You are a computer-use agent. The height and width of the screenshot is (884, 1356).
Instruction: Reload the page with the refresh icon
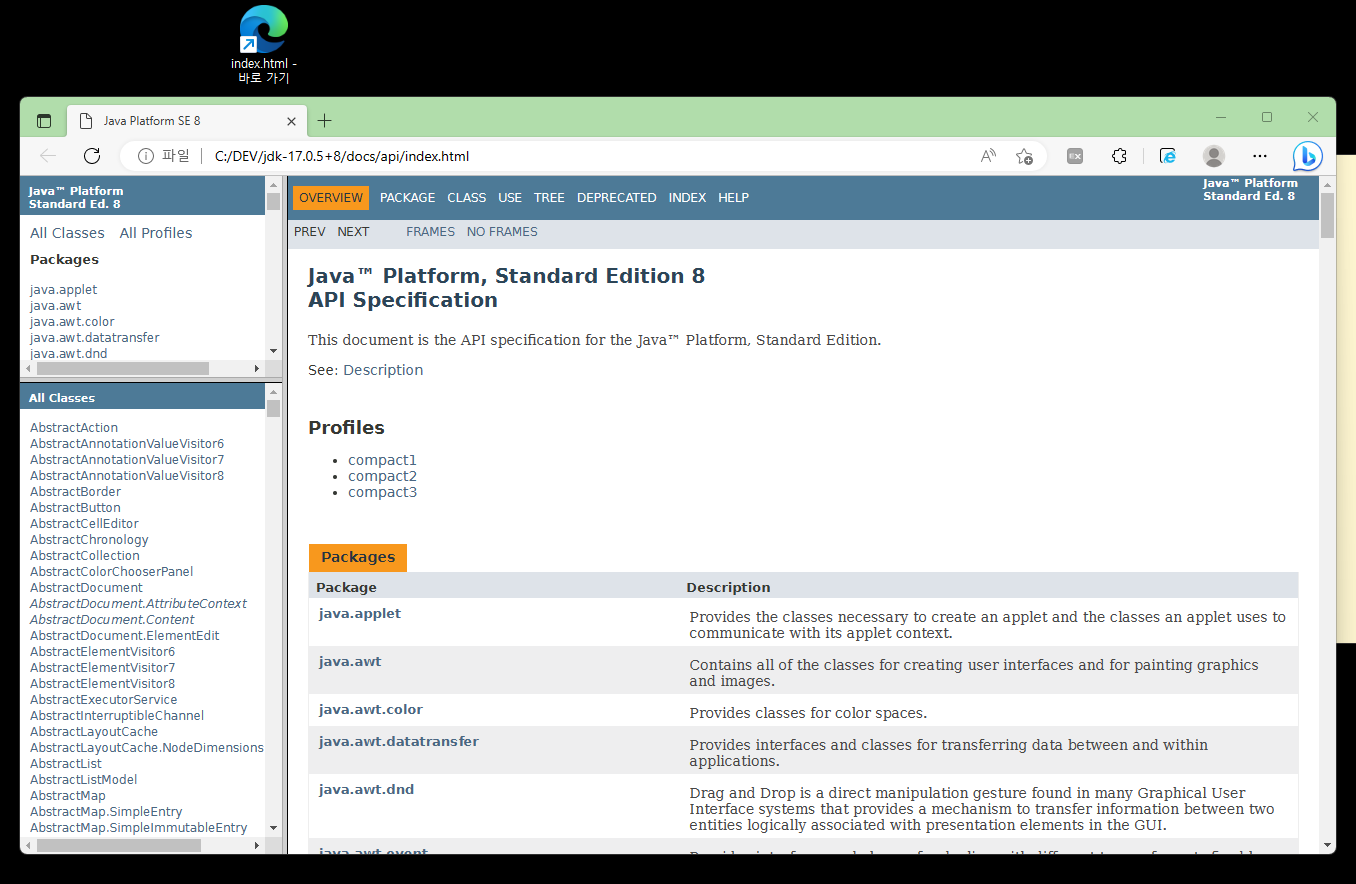pyautogui.click(x=92, y=156)
